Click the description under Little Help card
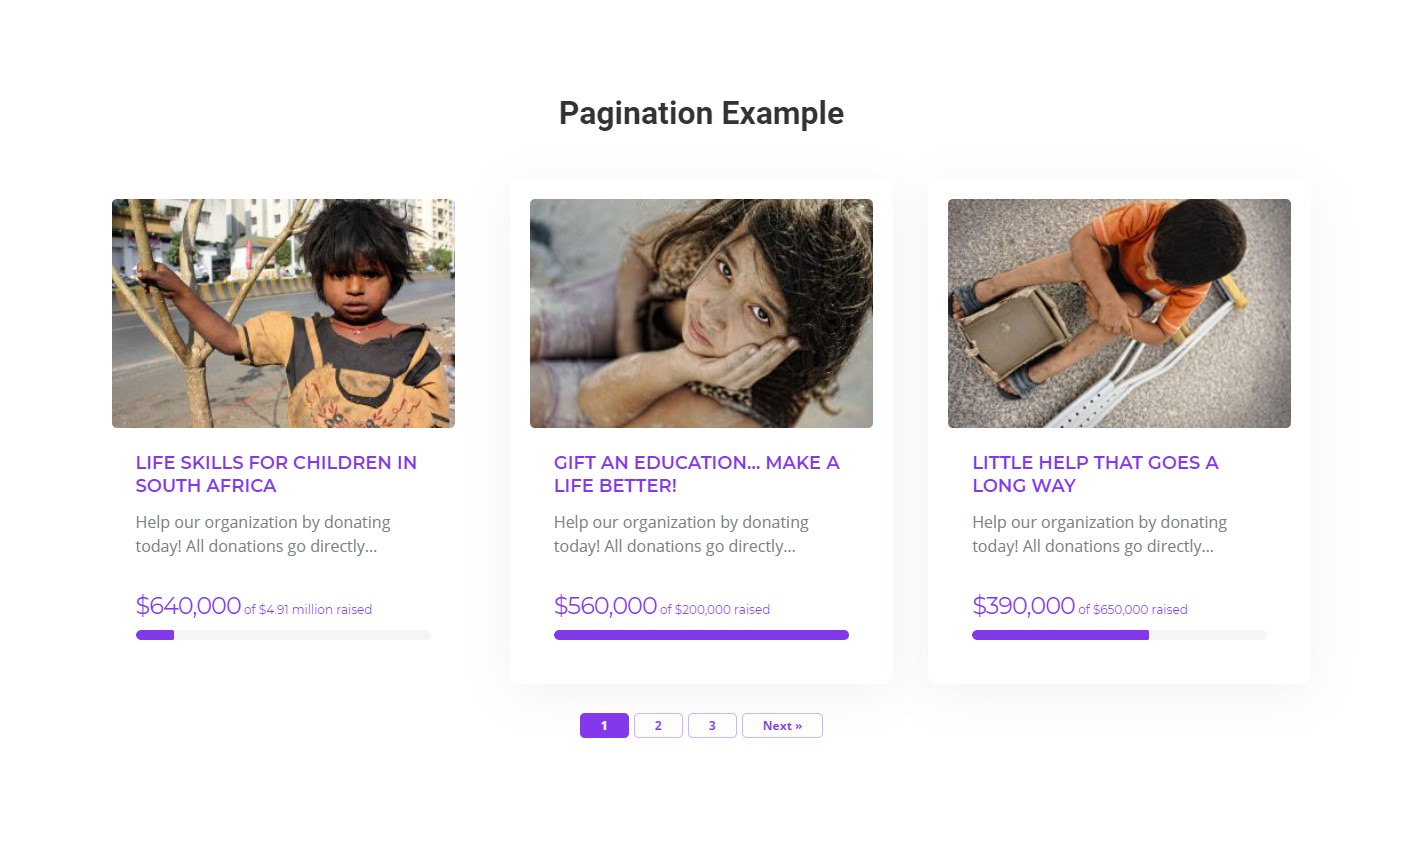Viewport: 1428px width, 843px height. [1099, 534]
